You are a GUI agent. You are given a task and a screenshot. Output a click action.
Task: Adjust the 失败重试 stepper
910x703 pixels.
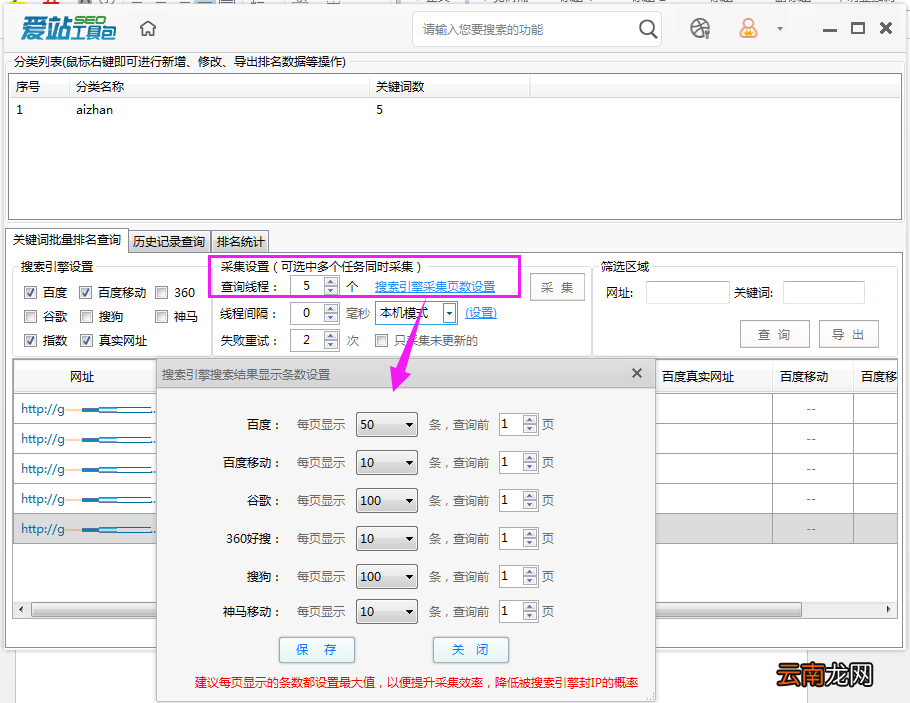[x=331, y=340]
